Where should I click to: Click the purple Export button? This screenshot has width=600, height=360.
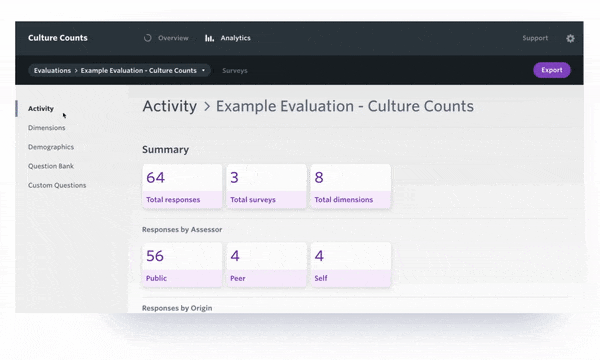[552, 70]
